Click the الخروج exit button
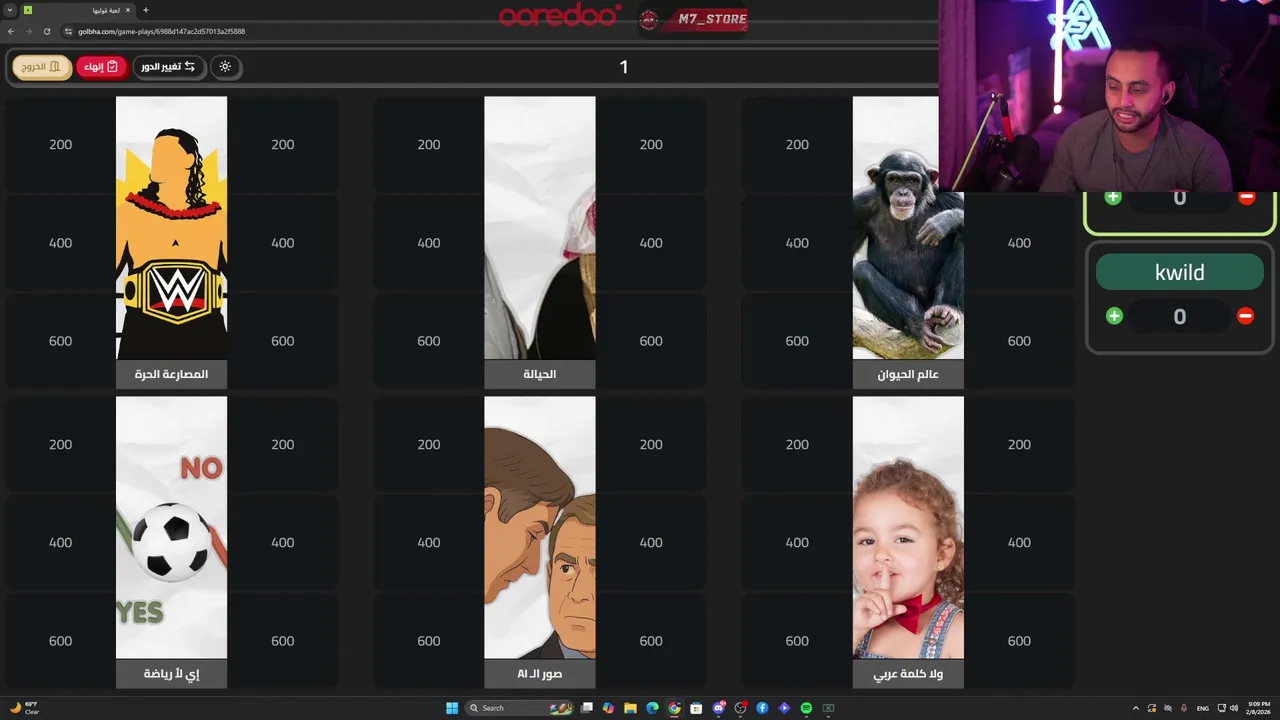1280x720 pixels. tap(42, 67)
